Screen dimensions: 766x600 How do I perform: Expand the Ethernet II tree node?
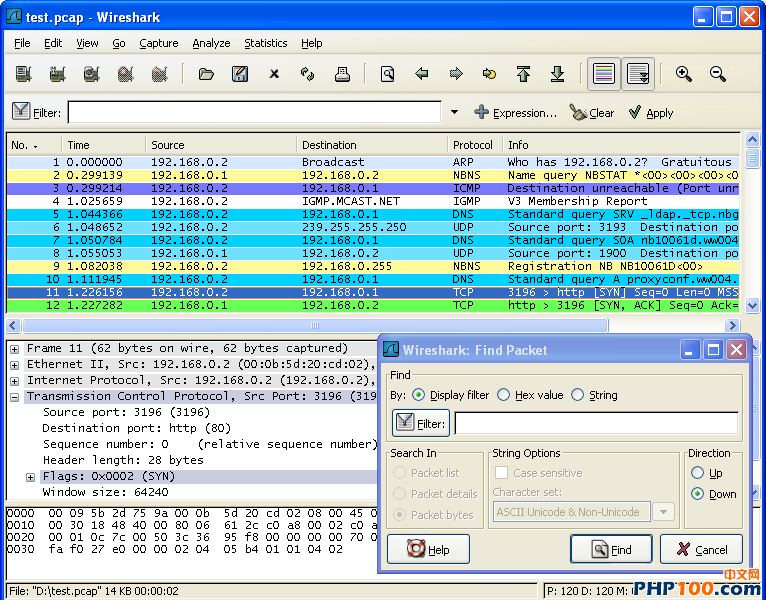16,364
